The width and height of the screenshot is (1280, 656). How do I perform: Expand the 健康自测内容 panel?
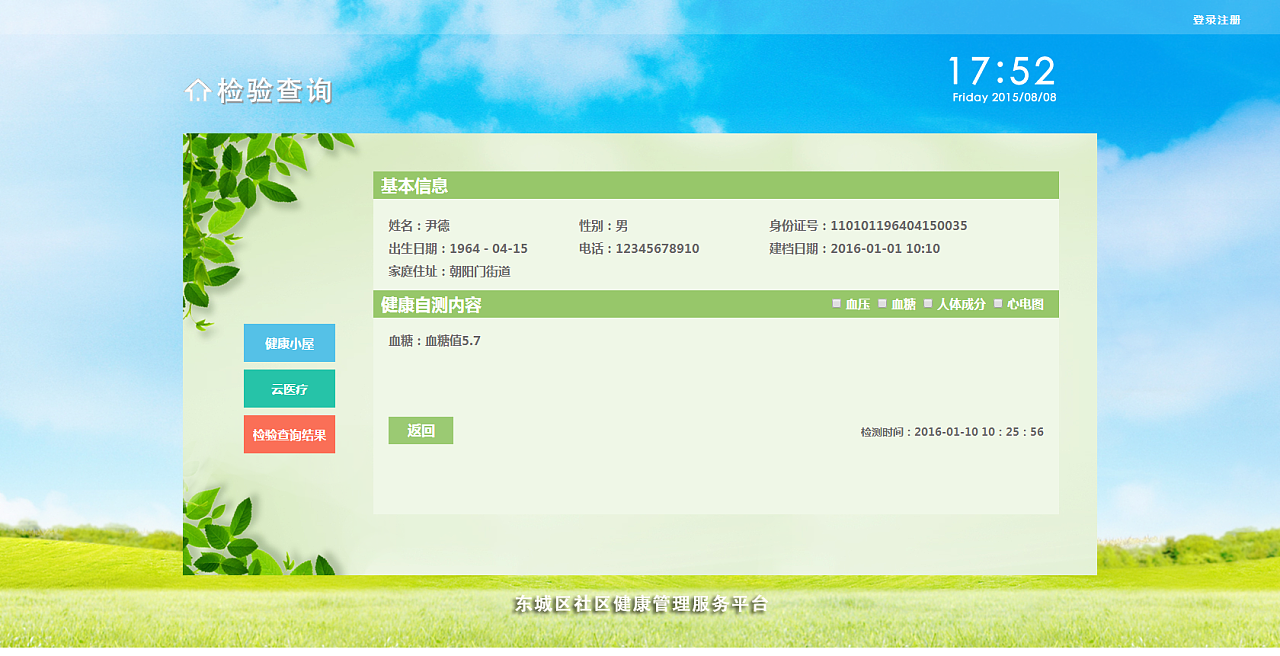pos(428,304)
